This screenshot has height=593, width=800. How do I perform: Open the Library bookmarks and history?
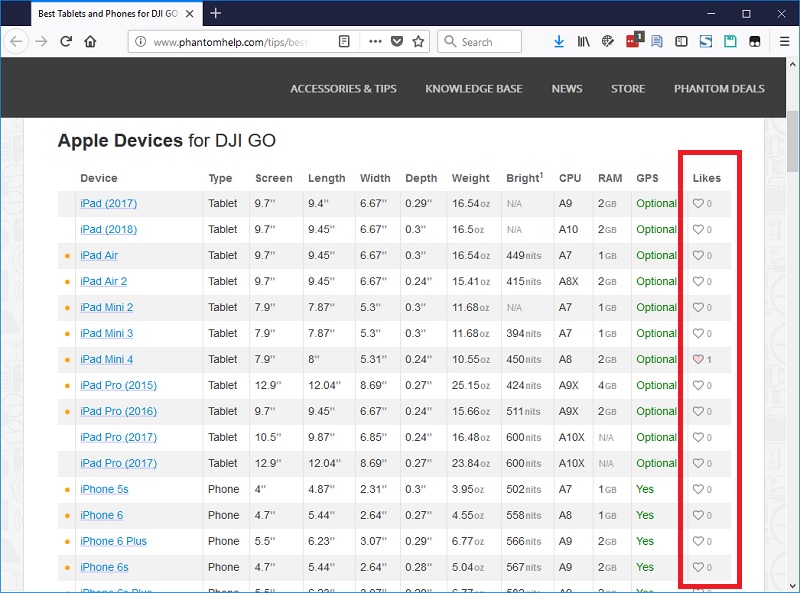583,41
